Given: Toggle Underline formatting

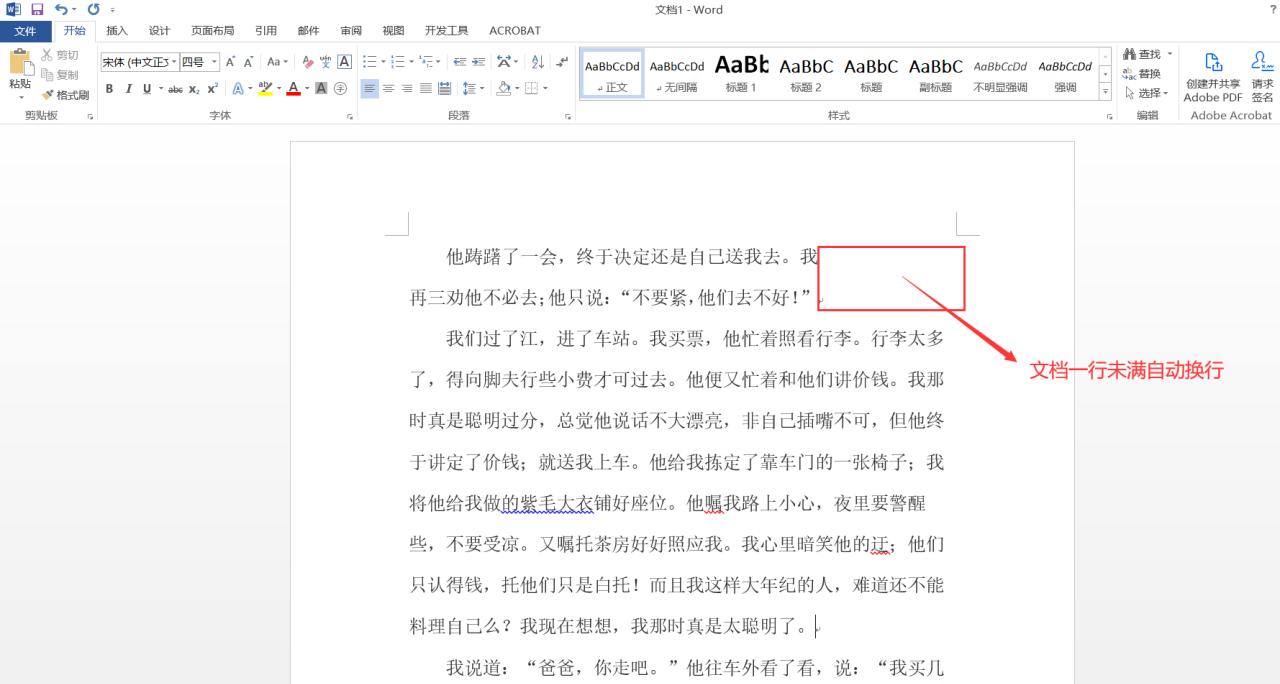Looking at the screenshot, I should [146, 89].
